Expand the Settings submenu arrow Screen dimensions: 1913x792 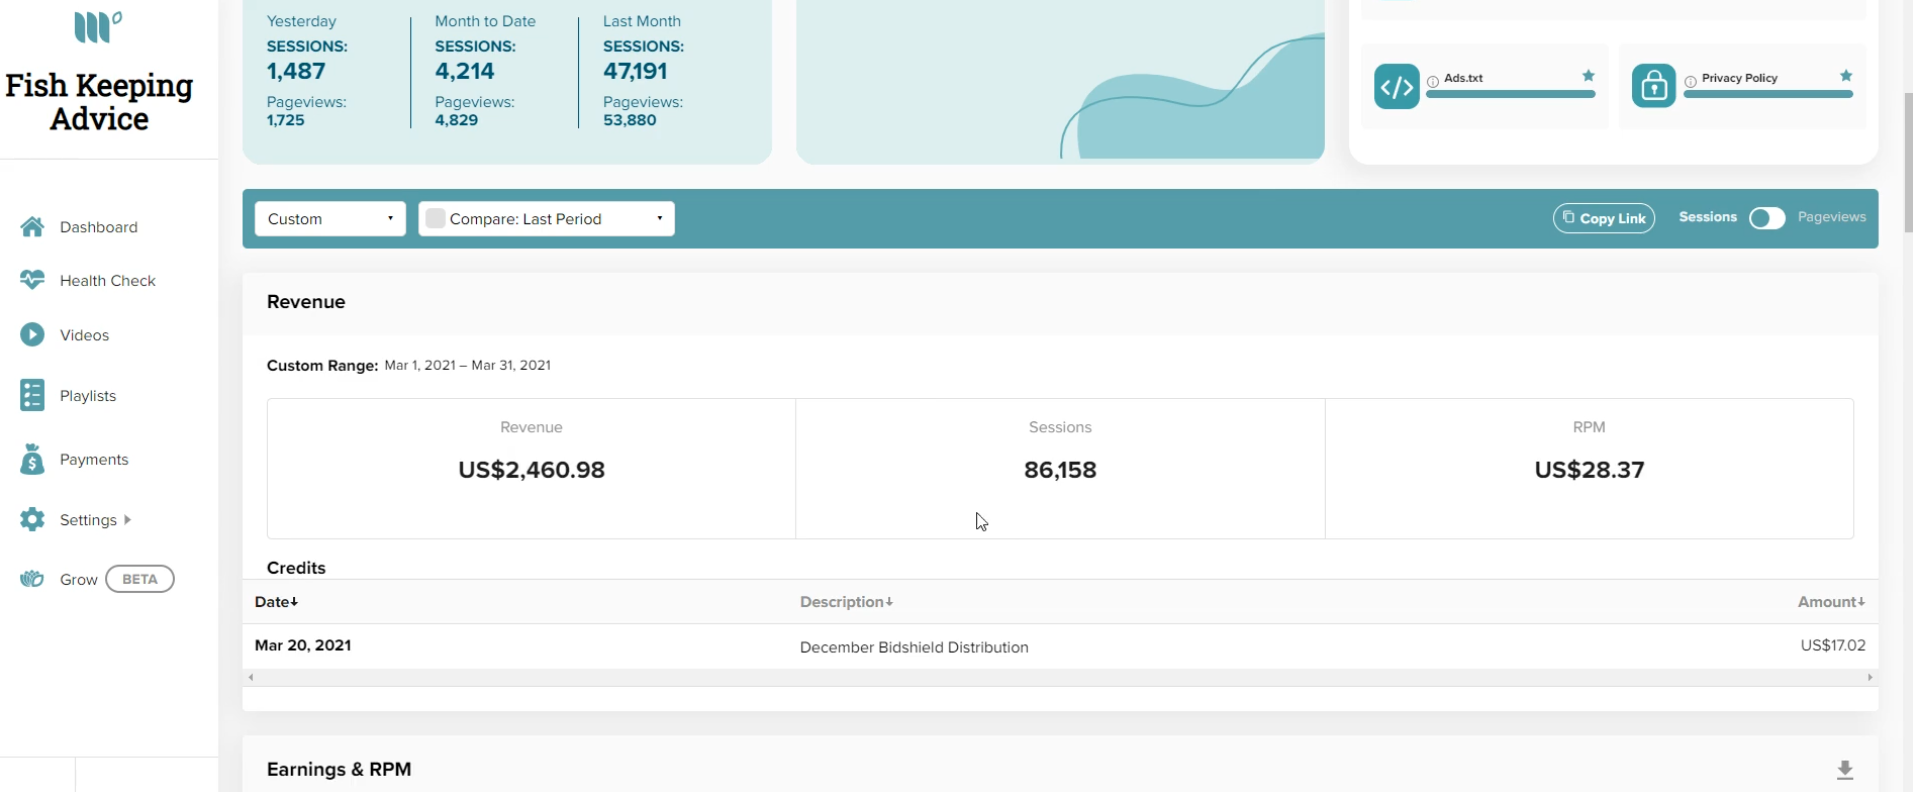(x=127, y=520)
